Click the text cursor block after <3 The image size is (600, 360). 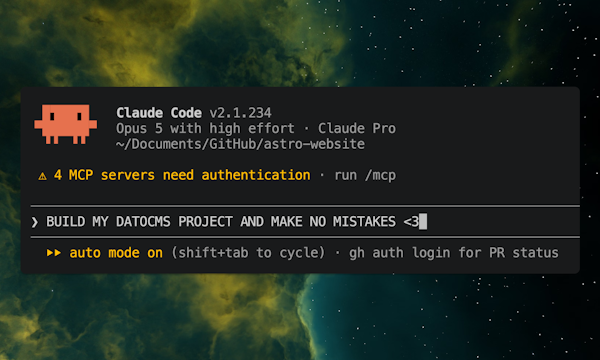pos(423,222)
